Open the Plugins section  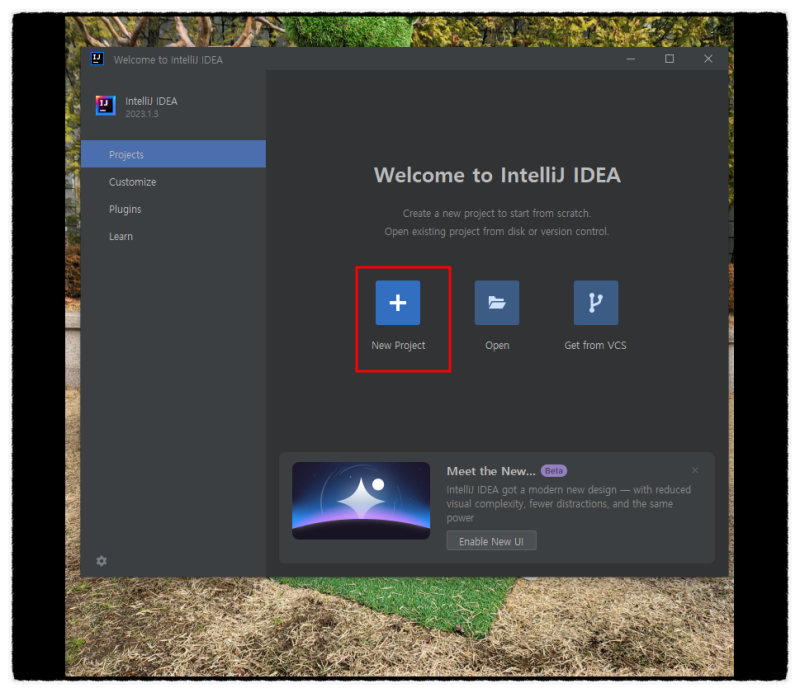125,209
